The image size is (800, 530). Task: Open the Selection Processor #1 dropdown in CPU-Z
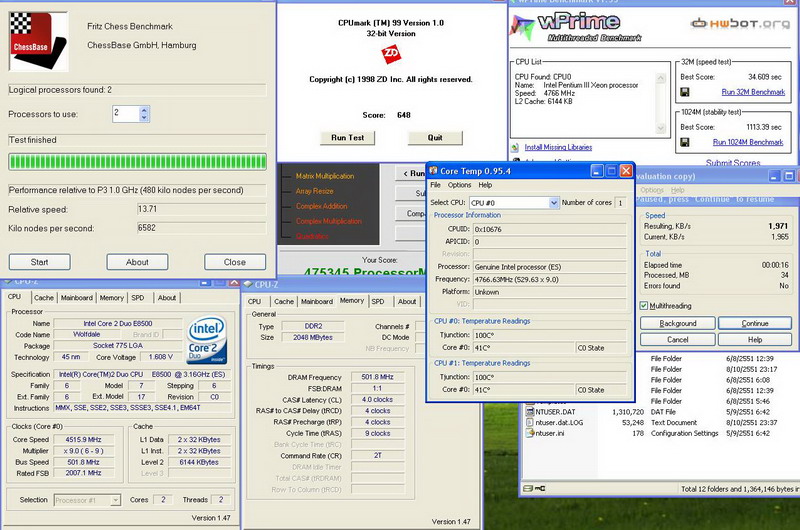pyautogui.click(x=116, y=500)
